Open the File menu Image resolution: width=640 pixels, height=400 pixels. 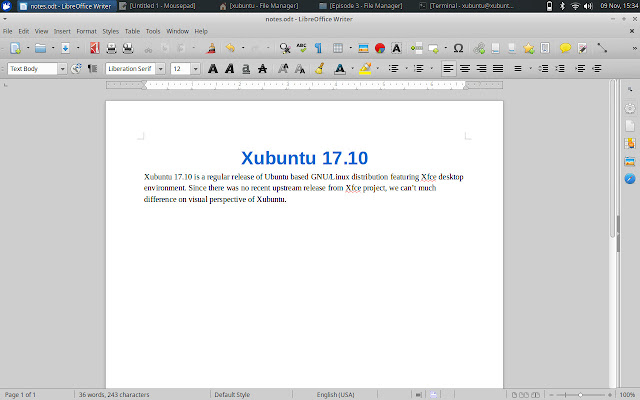click(x=7, y=31)
